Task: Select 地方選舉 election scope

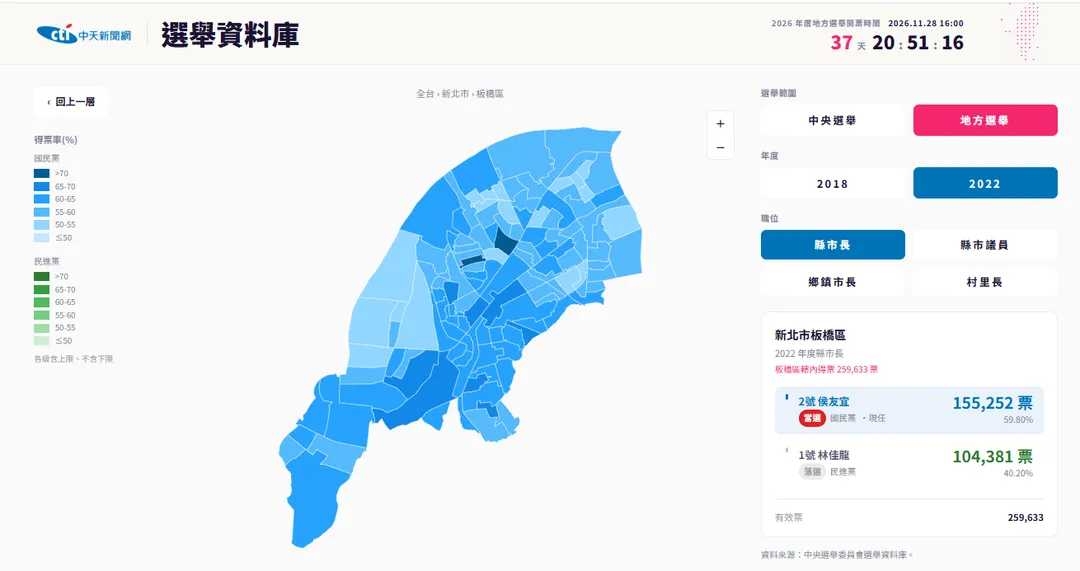Action: click(985, 121)
